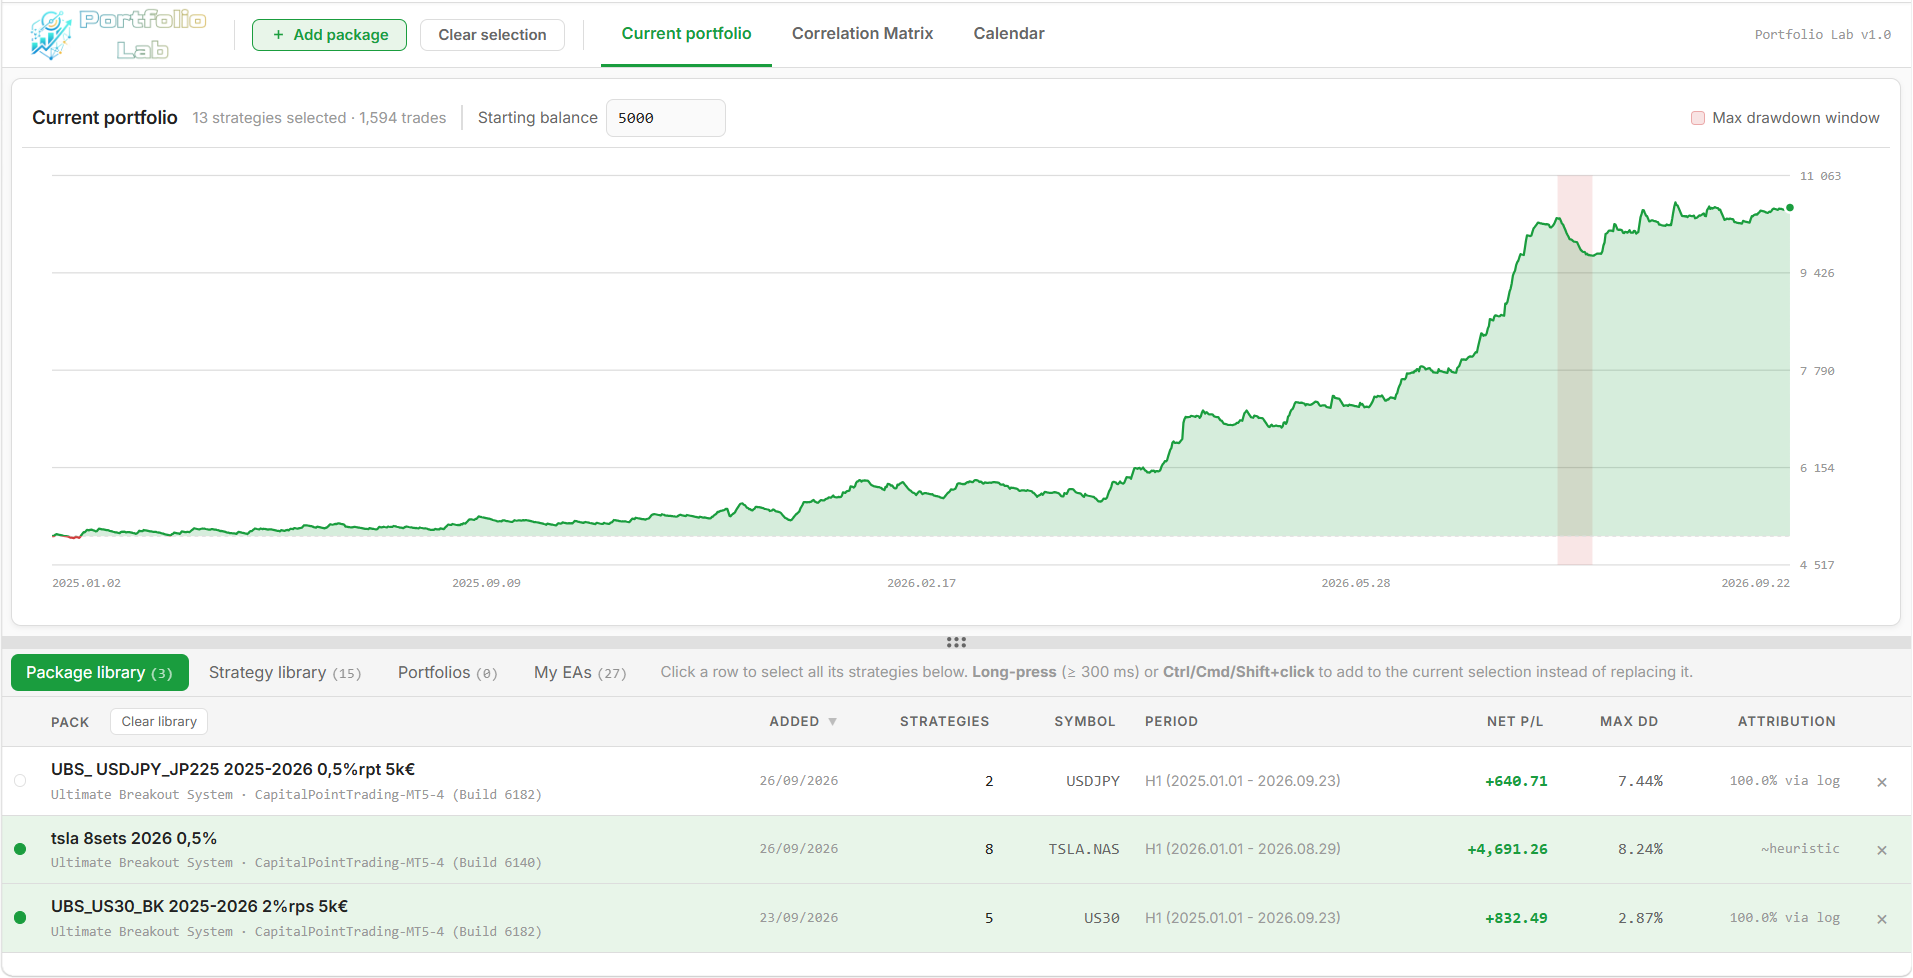Viewport: 1913px width, 978px height.
Task: Click the TSLA.NAS symbol cell
Action: [x=1084, y=850]
